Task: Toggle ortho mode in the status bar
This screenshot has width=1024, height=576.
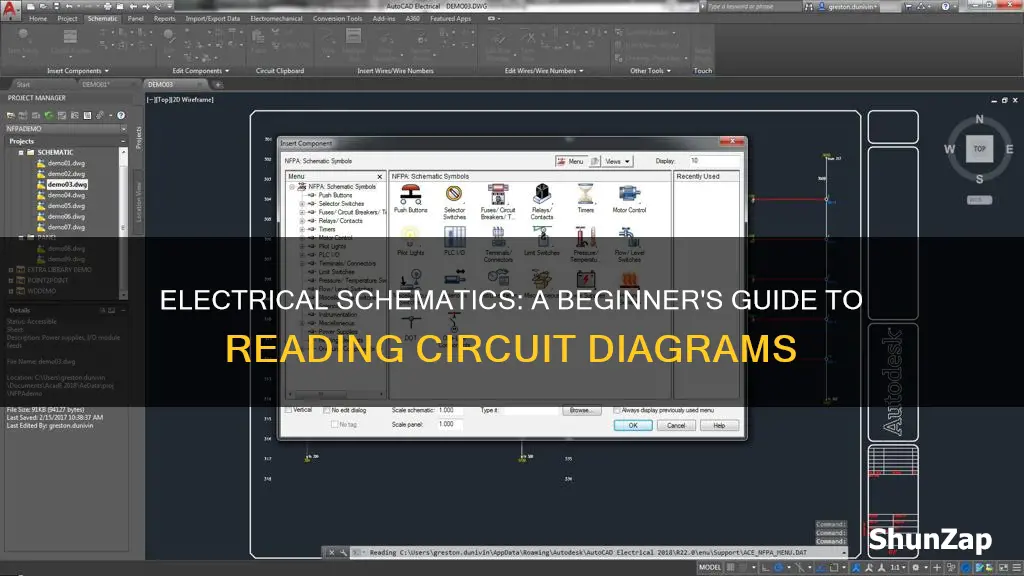Action: coord(766,568)
